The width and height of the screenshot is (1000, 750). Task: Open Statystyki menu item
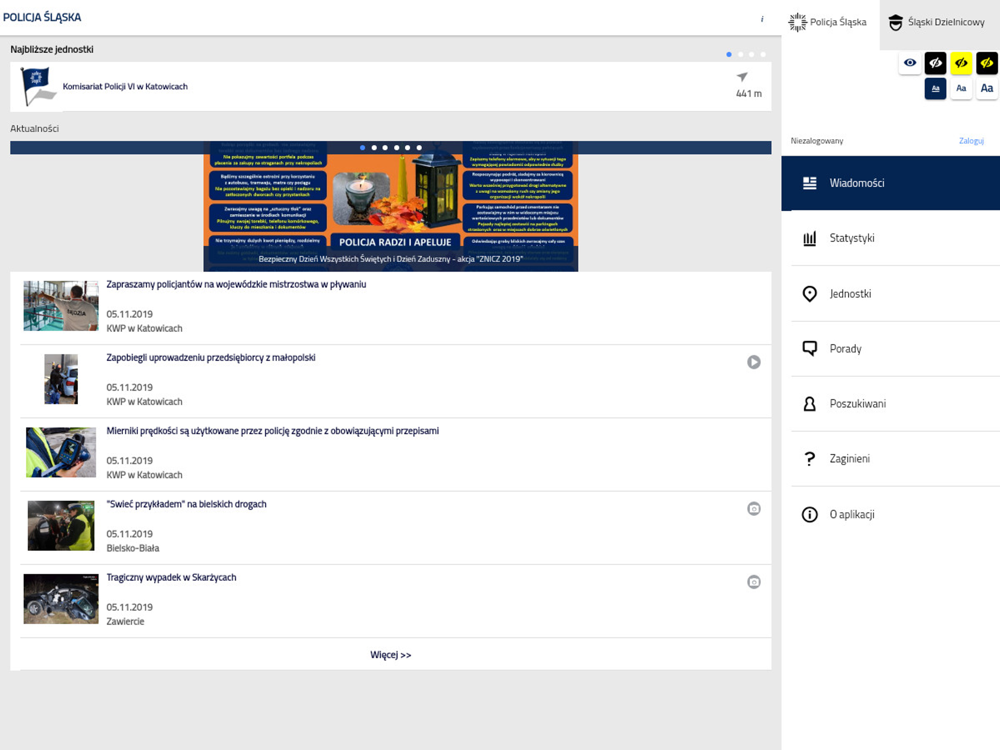(x=890, y=238)
